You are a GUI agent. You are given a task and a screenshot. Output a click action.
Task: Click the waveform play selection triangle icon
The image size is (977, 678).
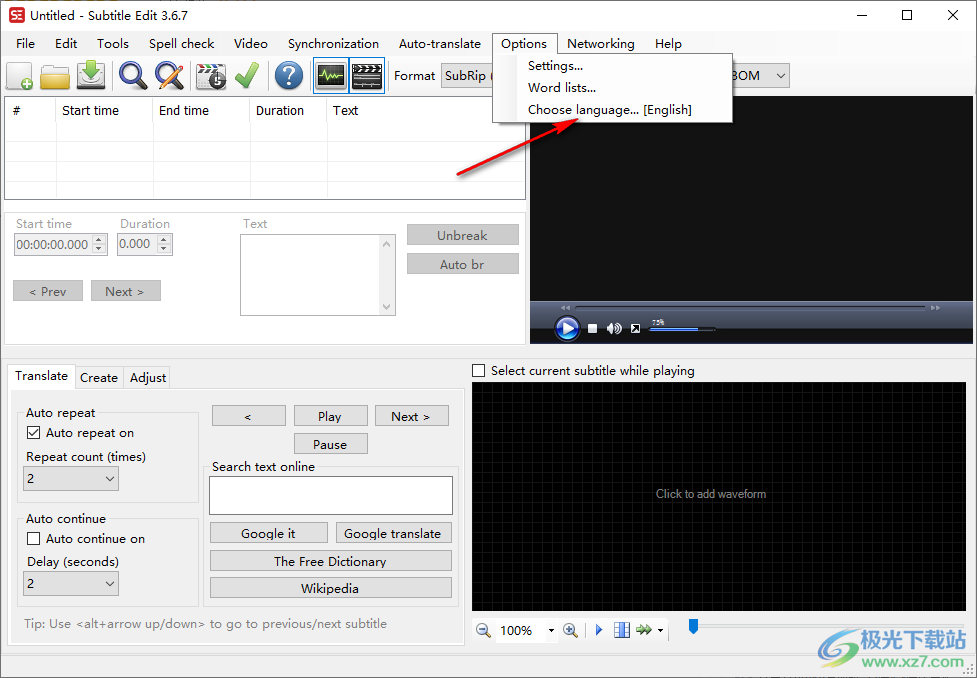point(599,630)
